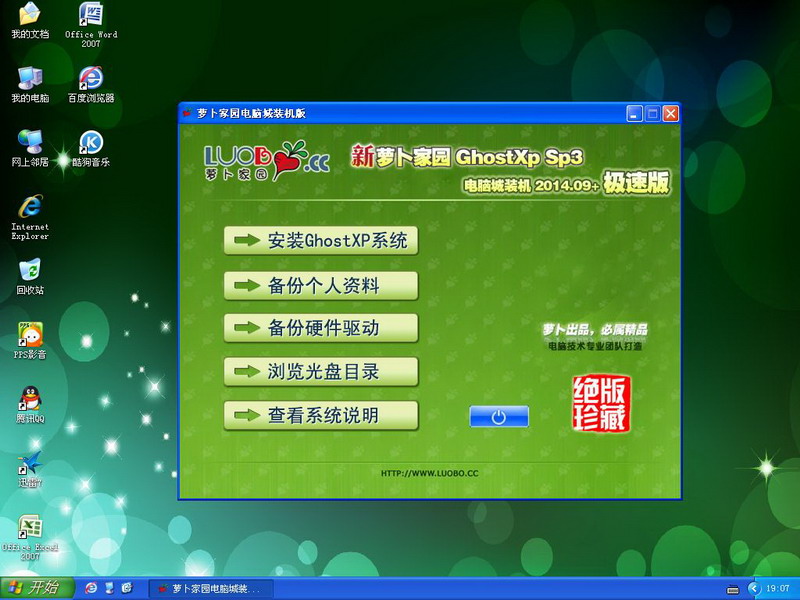
Task: Launch PPS影音 desktop shortcut
Action: pyautogui.click(x=30, y=341)
